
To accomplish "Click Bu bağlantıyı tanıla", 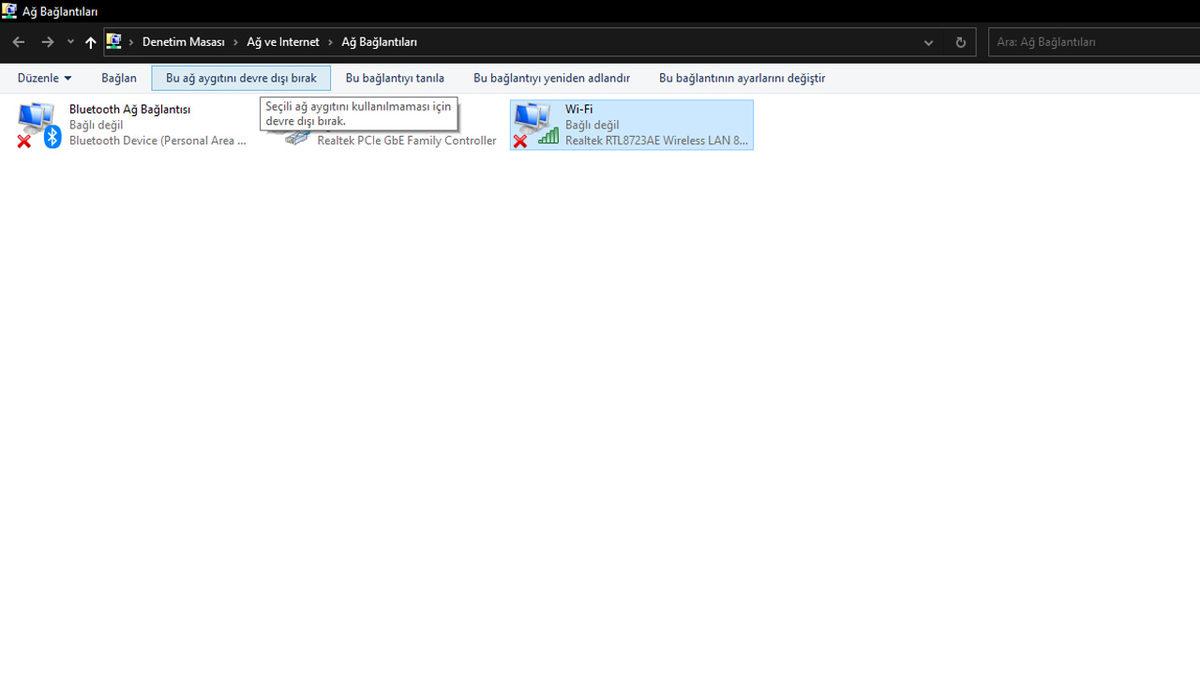I will [x=395, y=78].
